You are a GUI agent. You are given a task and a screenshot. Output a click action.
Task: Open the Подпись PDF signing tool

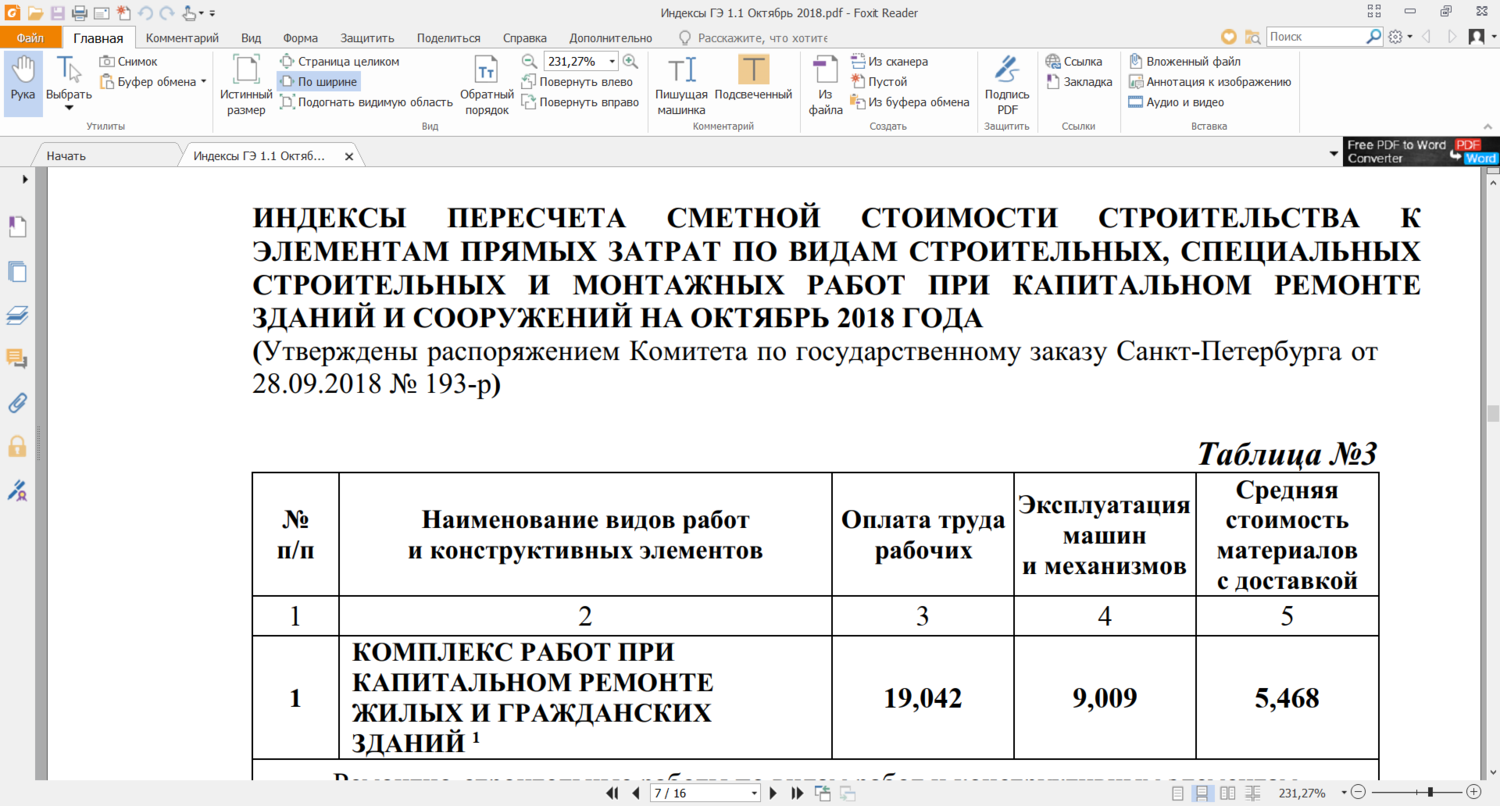tap(1007, 84)
